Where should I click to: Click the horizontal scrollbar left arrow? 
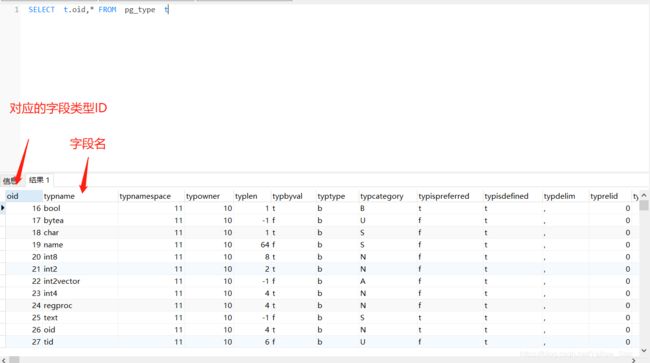pos(4,360)
